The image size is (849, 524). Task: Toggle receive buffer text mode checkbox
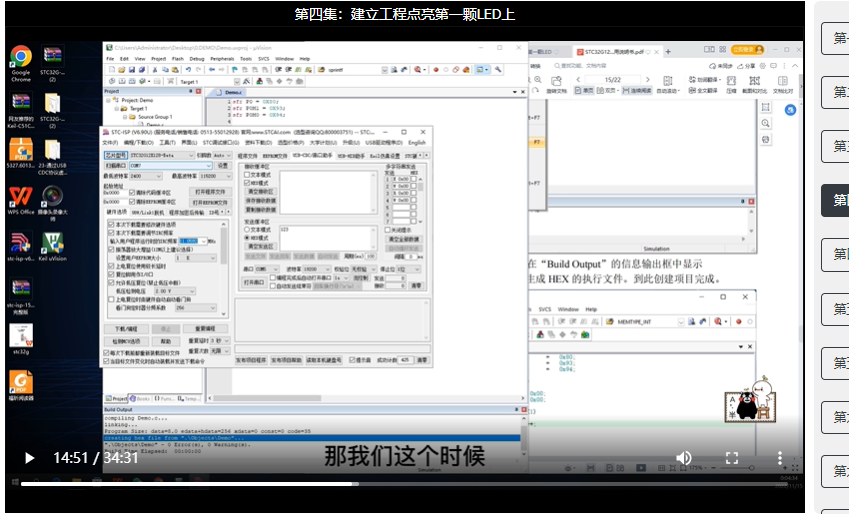[247, 175]
